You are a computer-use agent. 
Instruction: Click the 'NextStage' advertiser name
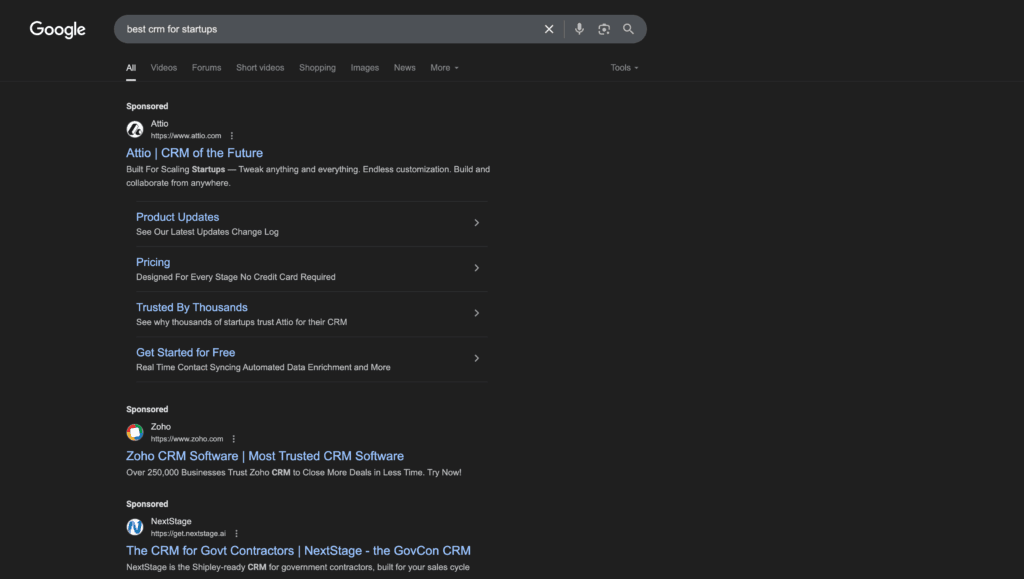coord(171,521)
